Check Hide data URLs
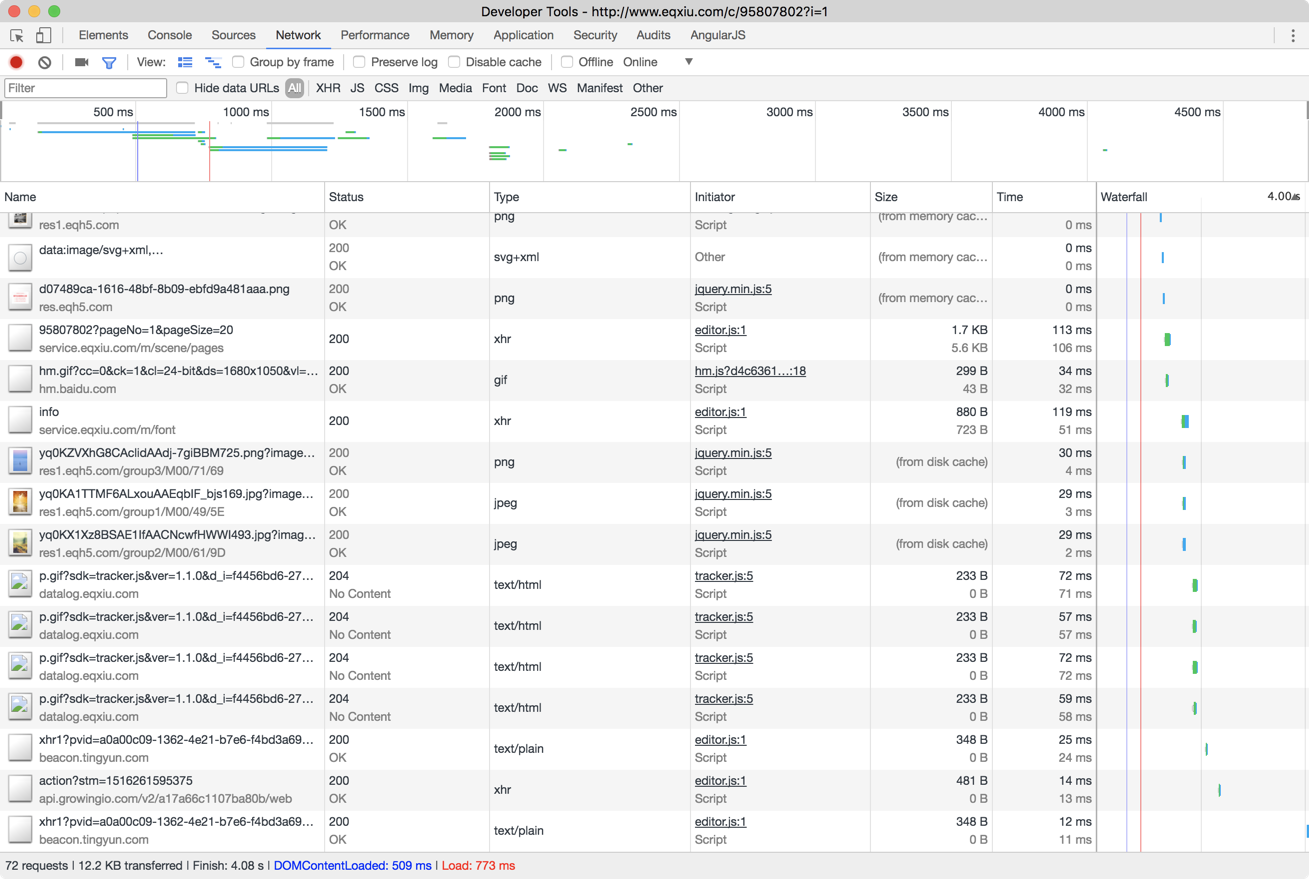The height and width of the screenshot is (879, 1309). [x=182, y=88]
